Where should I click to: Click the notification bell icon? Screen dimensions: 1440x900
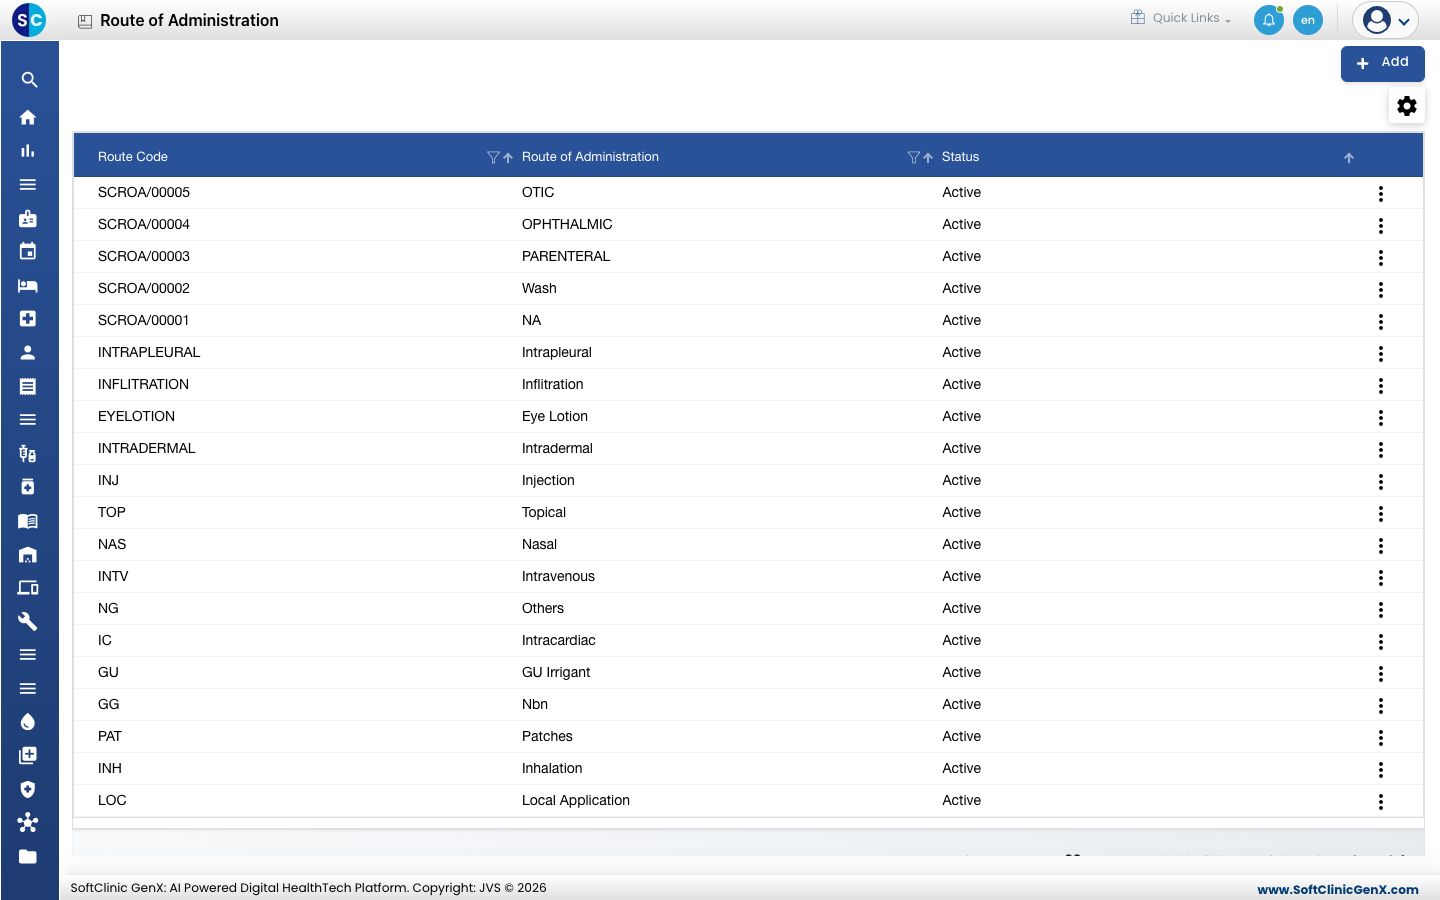pyautogui.click(x=1268, y=20)
